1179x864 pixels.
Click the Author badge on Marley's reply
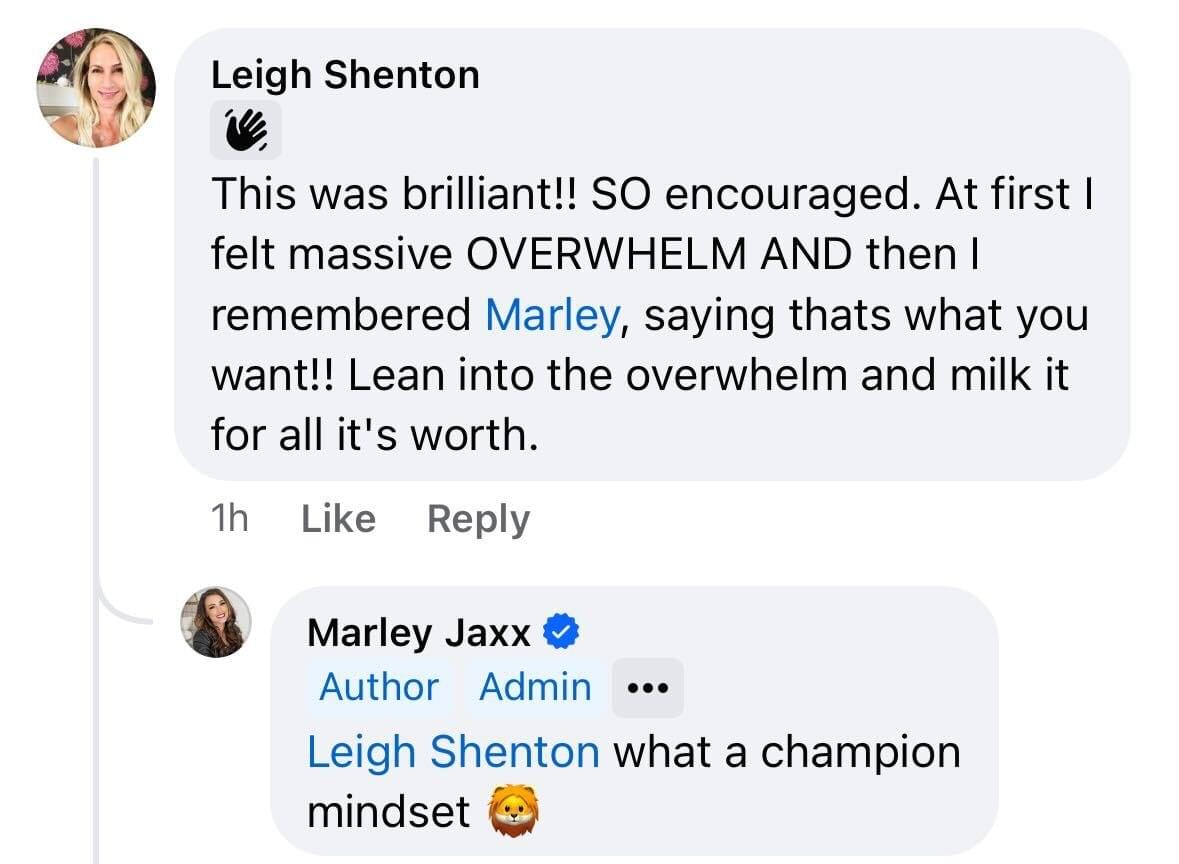(378, 688)
